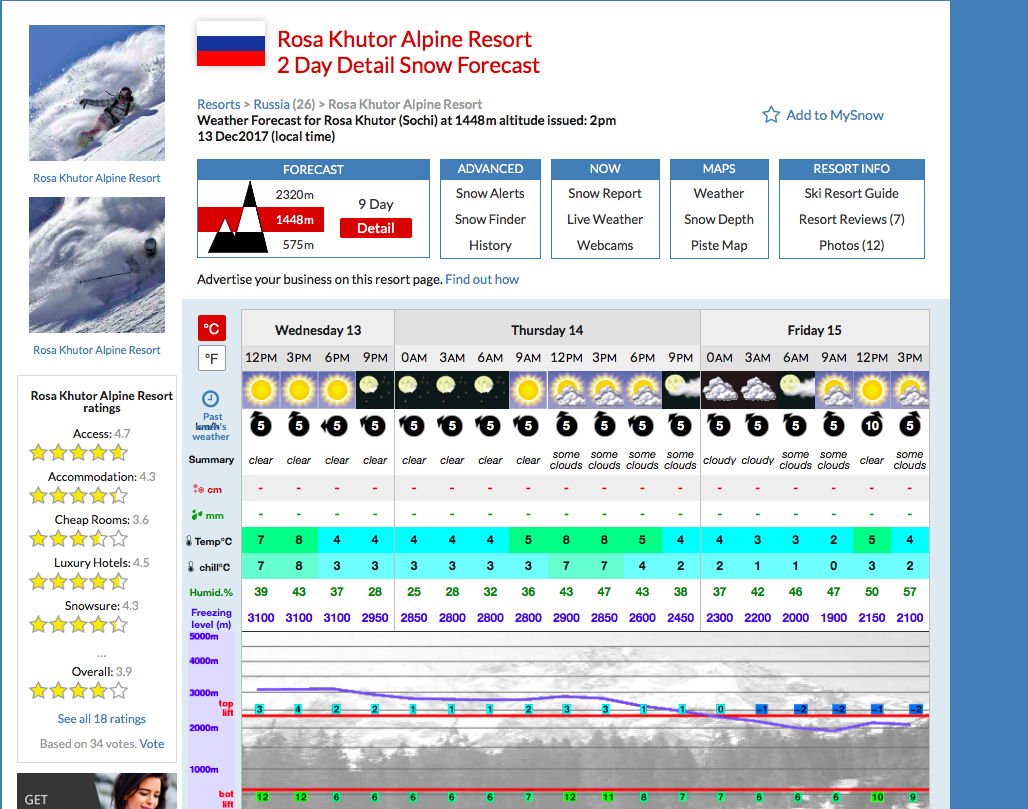Click the sunny icon for Thursday 9AM

528,389
